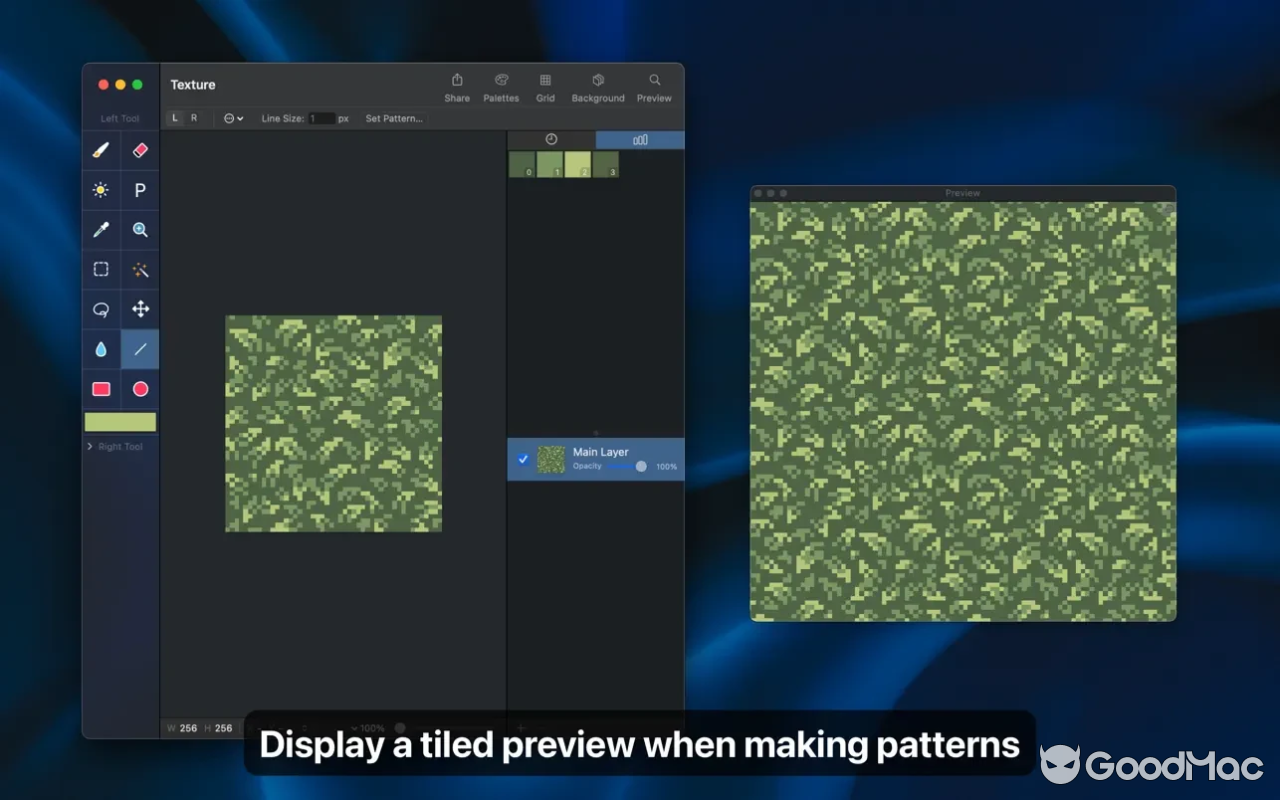Screen dimensions: 1280x800
Task: Select the Brush tool
Action: (x=100, y=150)
